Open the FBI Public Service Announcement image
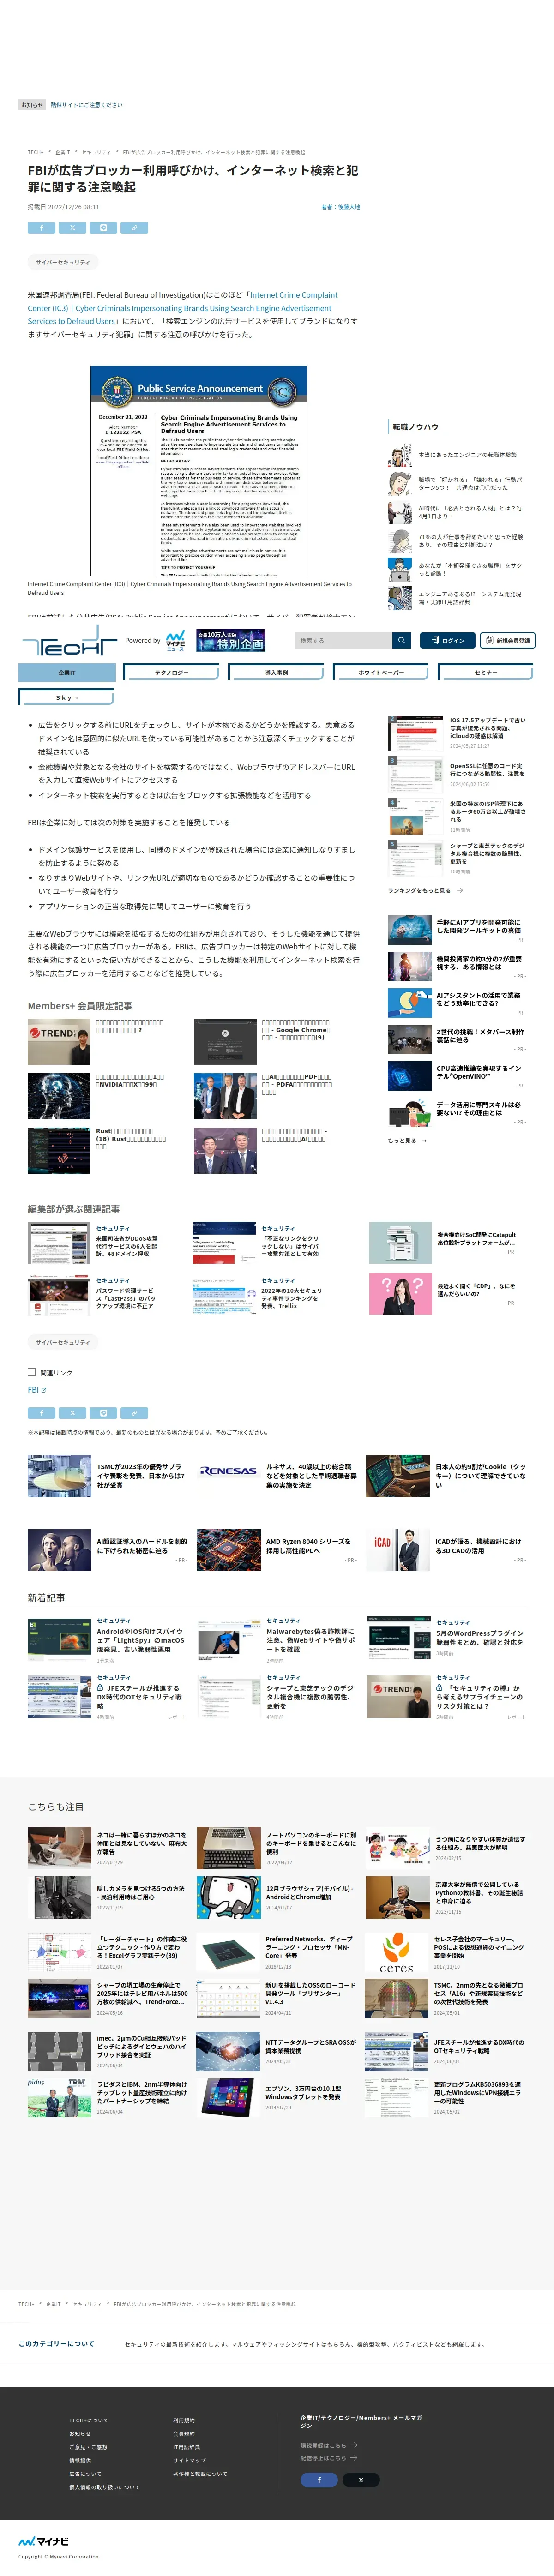The width and height of the screenshot is (554, 2576). 199,471
